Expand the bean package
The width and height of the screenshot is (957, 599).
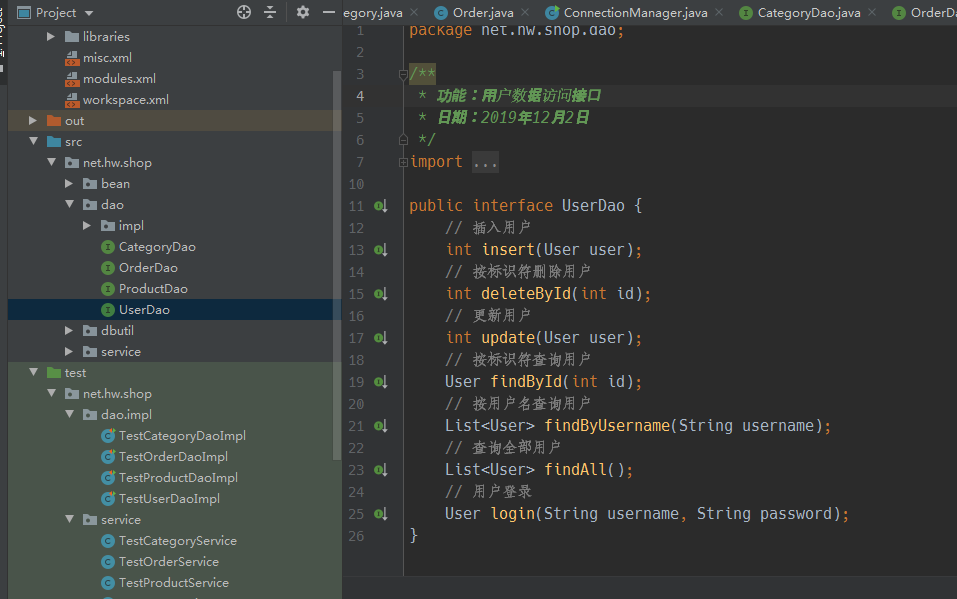(x=69, y=184)
